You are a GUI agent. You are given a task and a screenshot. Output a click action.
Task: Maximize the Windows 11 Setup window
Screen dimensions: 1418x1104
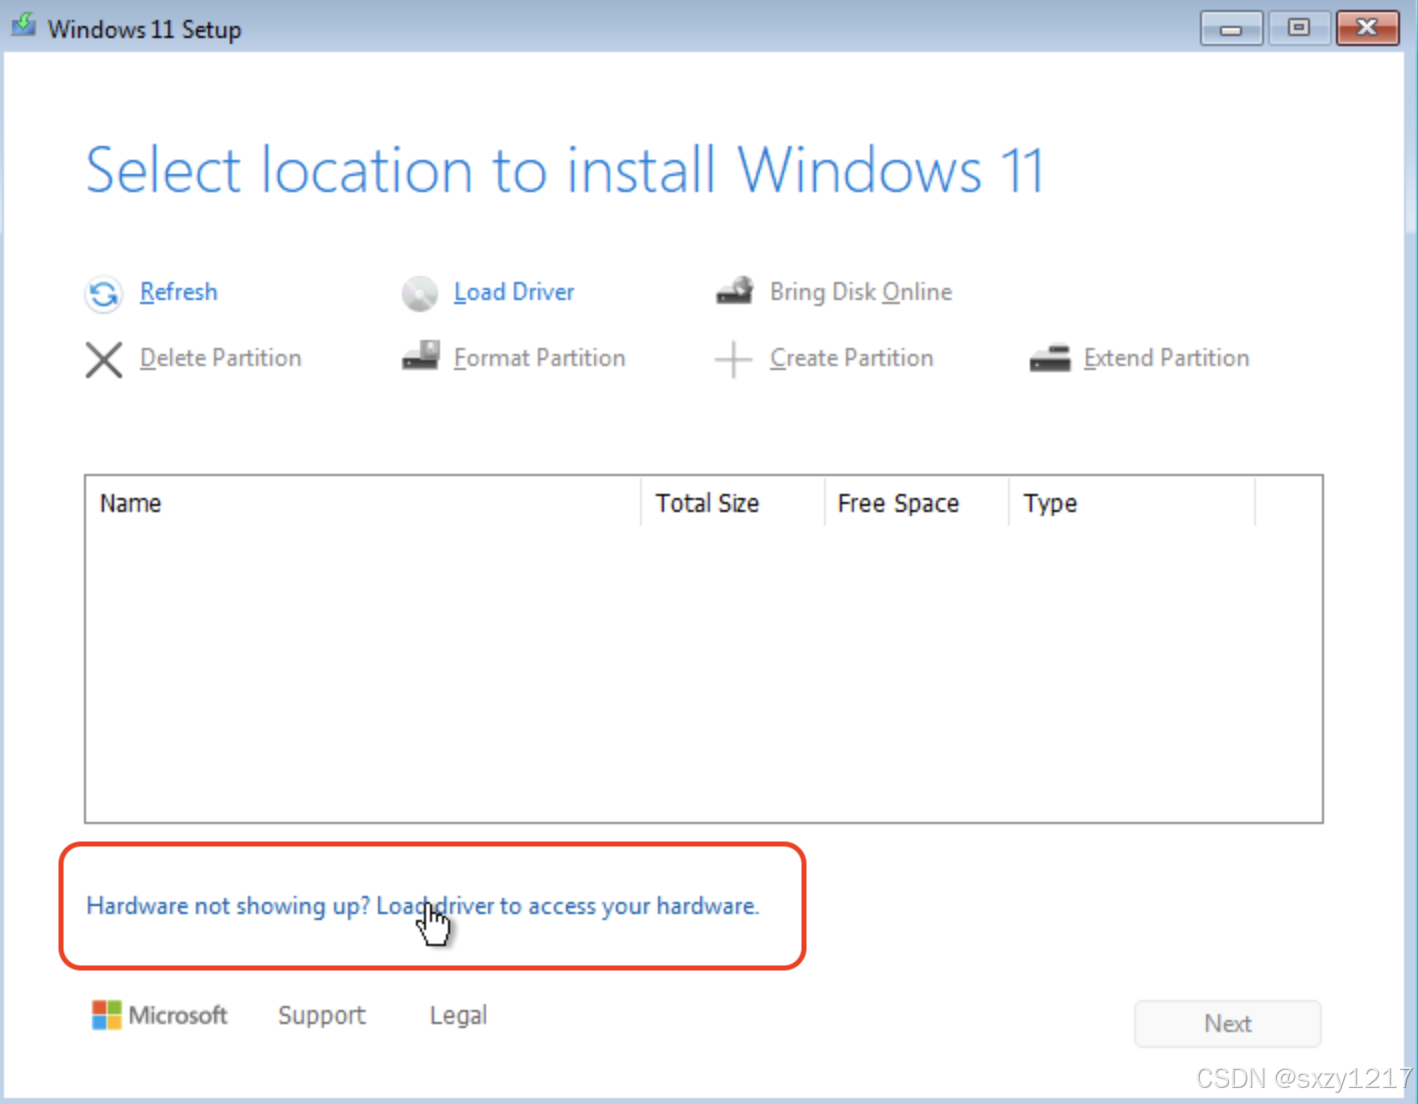[x=1299, y=28]
